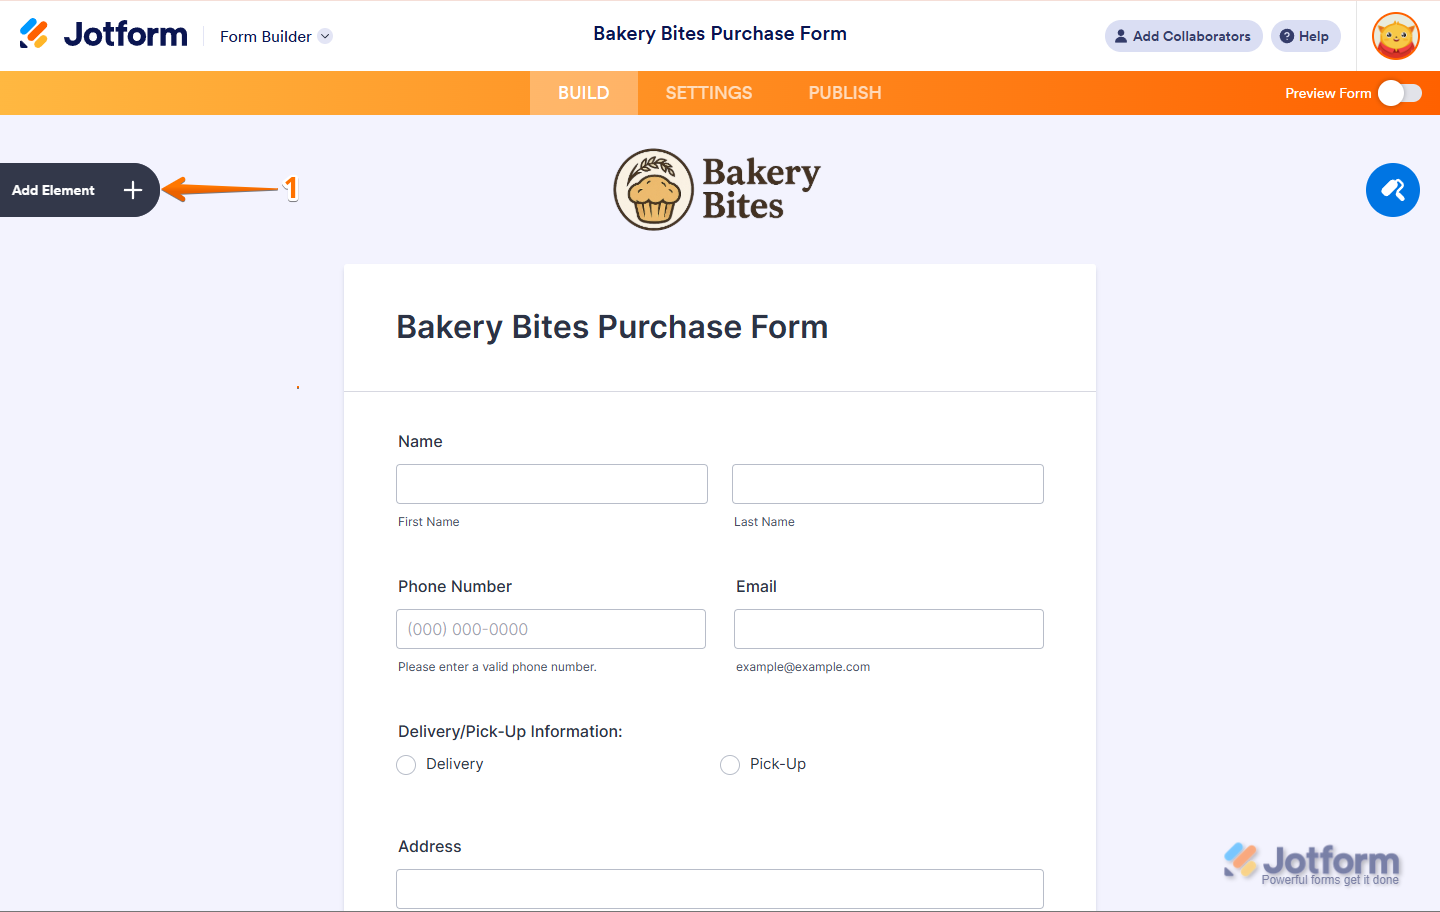Open the user avatar profile menu
1440x912 pixels.
1396,37
